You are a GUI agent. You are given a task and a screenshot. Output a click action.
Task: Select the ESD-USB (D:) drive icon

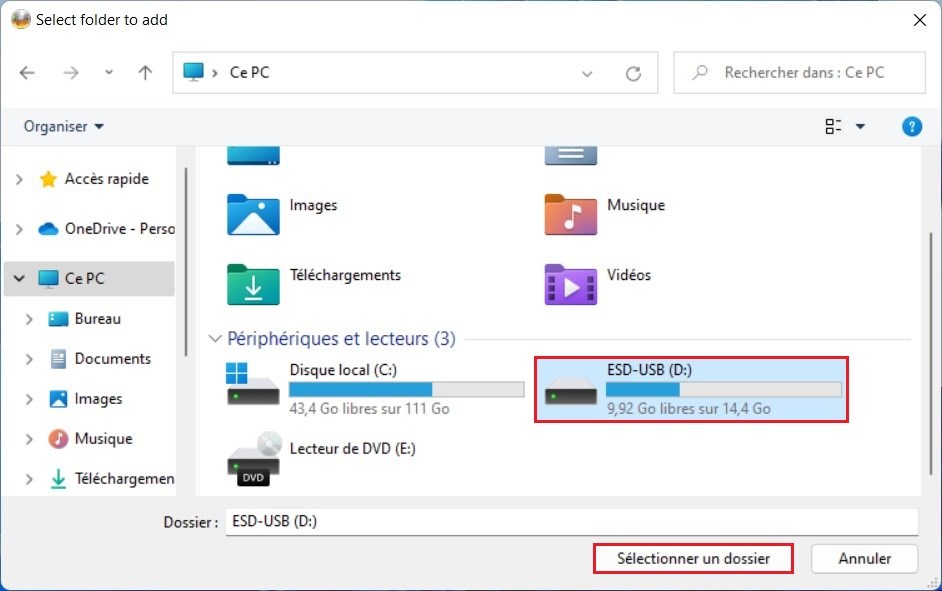[568, 390]
